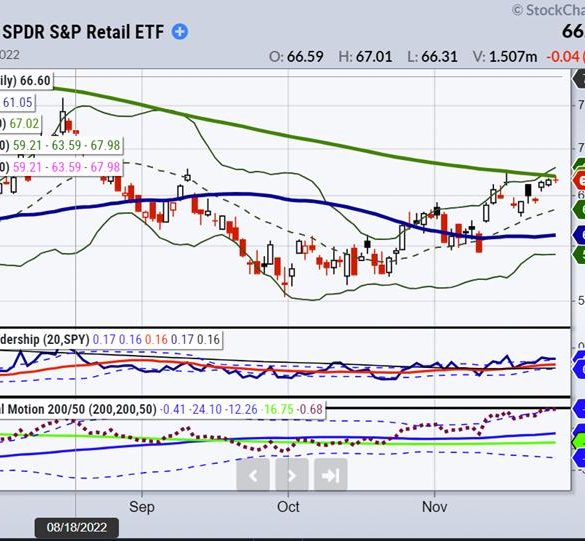
Task: Select the high price value 67.01
Action: (374, 57)
